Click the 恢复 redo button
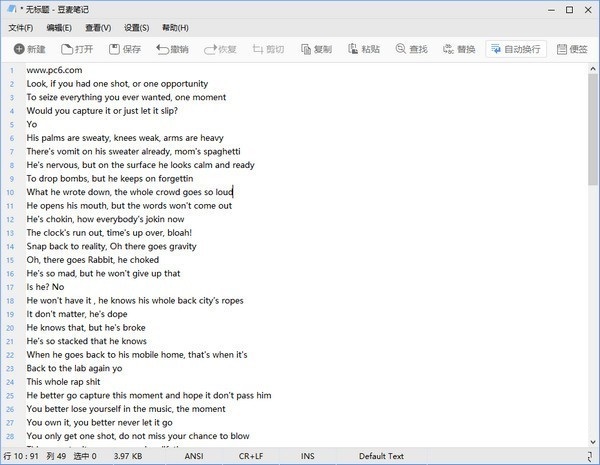 pos(220,49)
